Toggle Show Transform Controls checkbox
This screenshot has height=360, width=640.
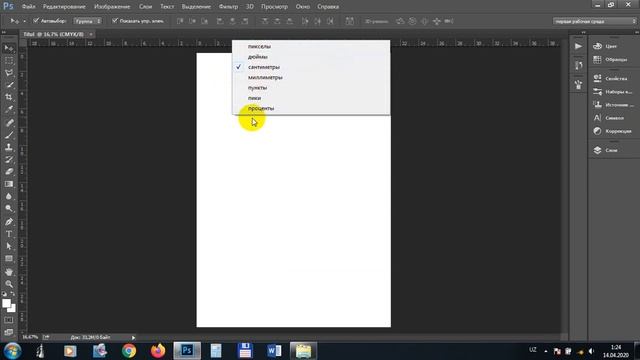(115, 20)
